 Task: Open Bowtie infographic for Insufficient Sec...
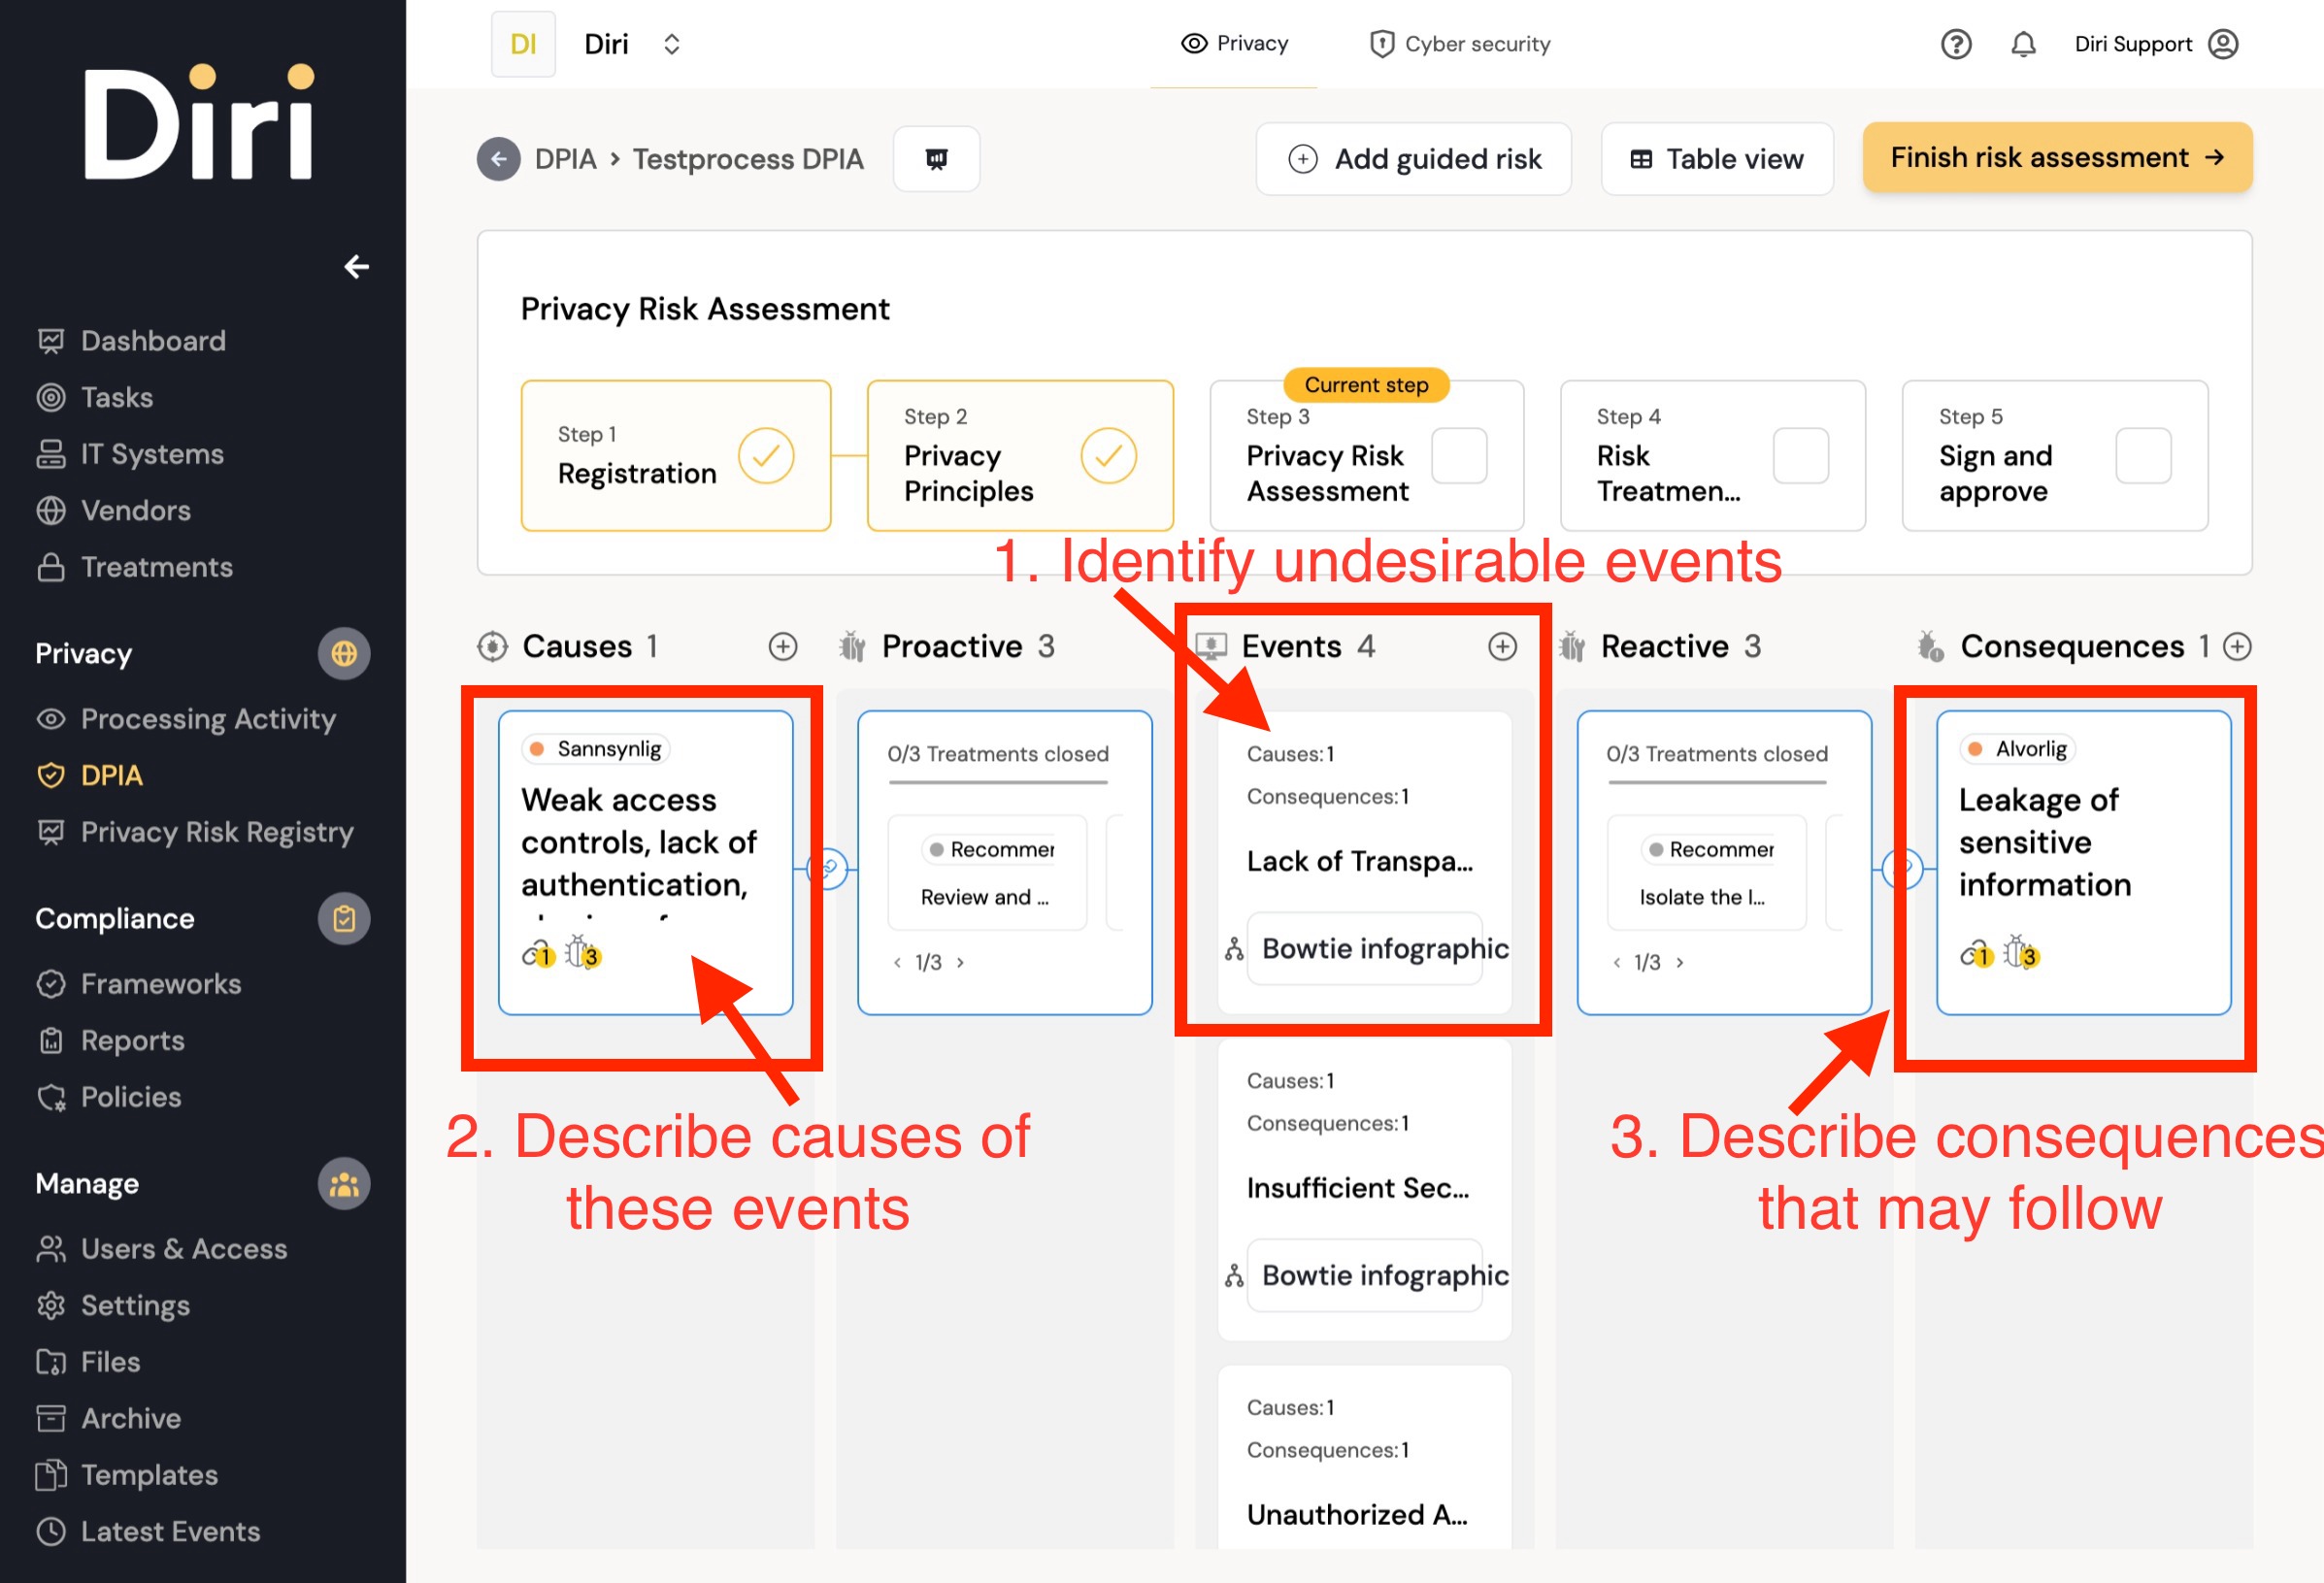[x=1365, y=1275]
